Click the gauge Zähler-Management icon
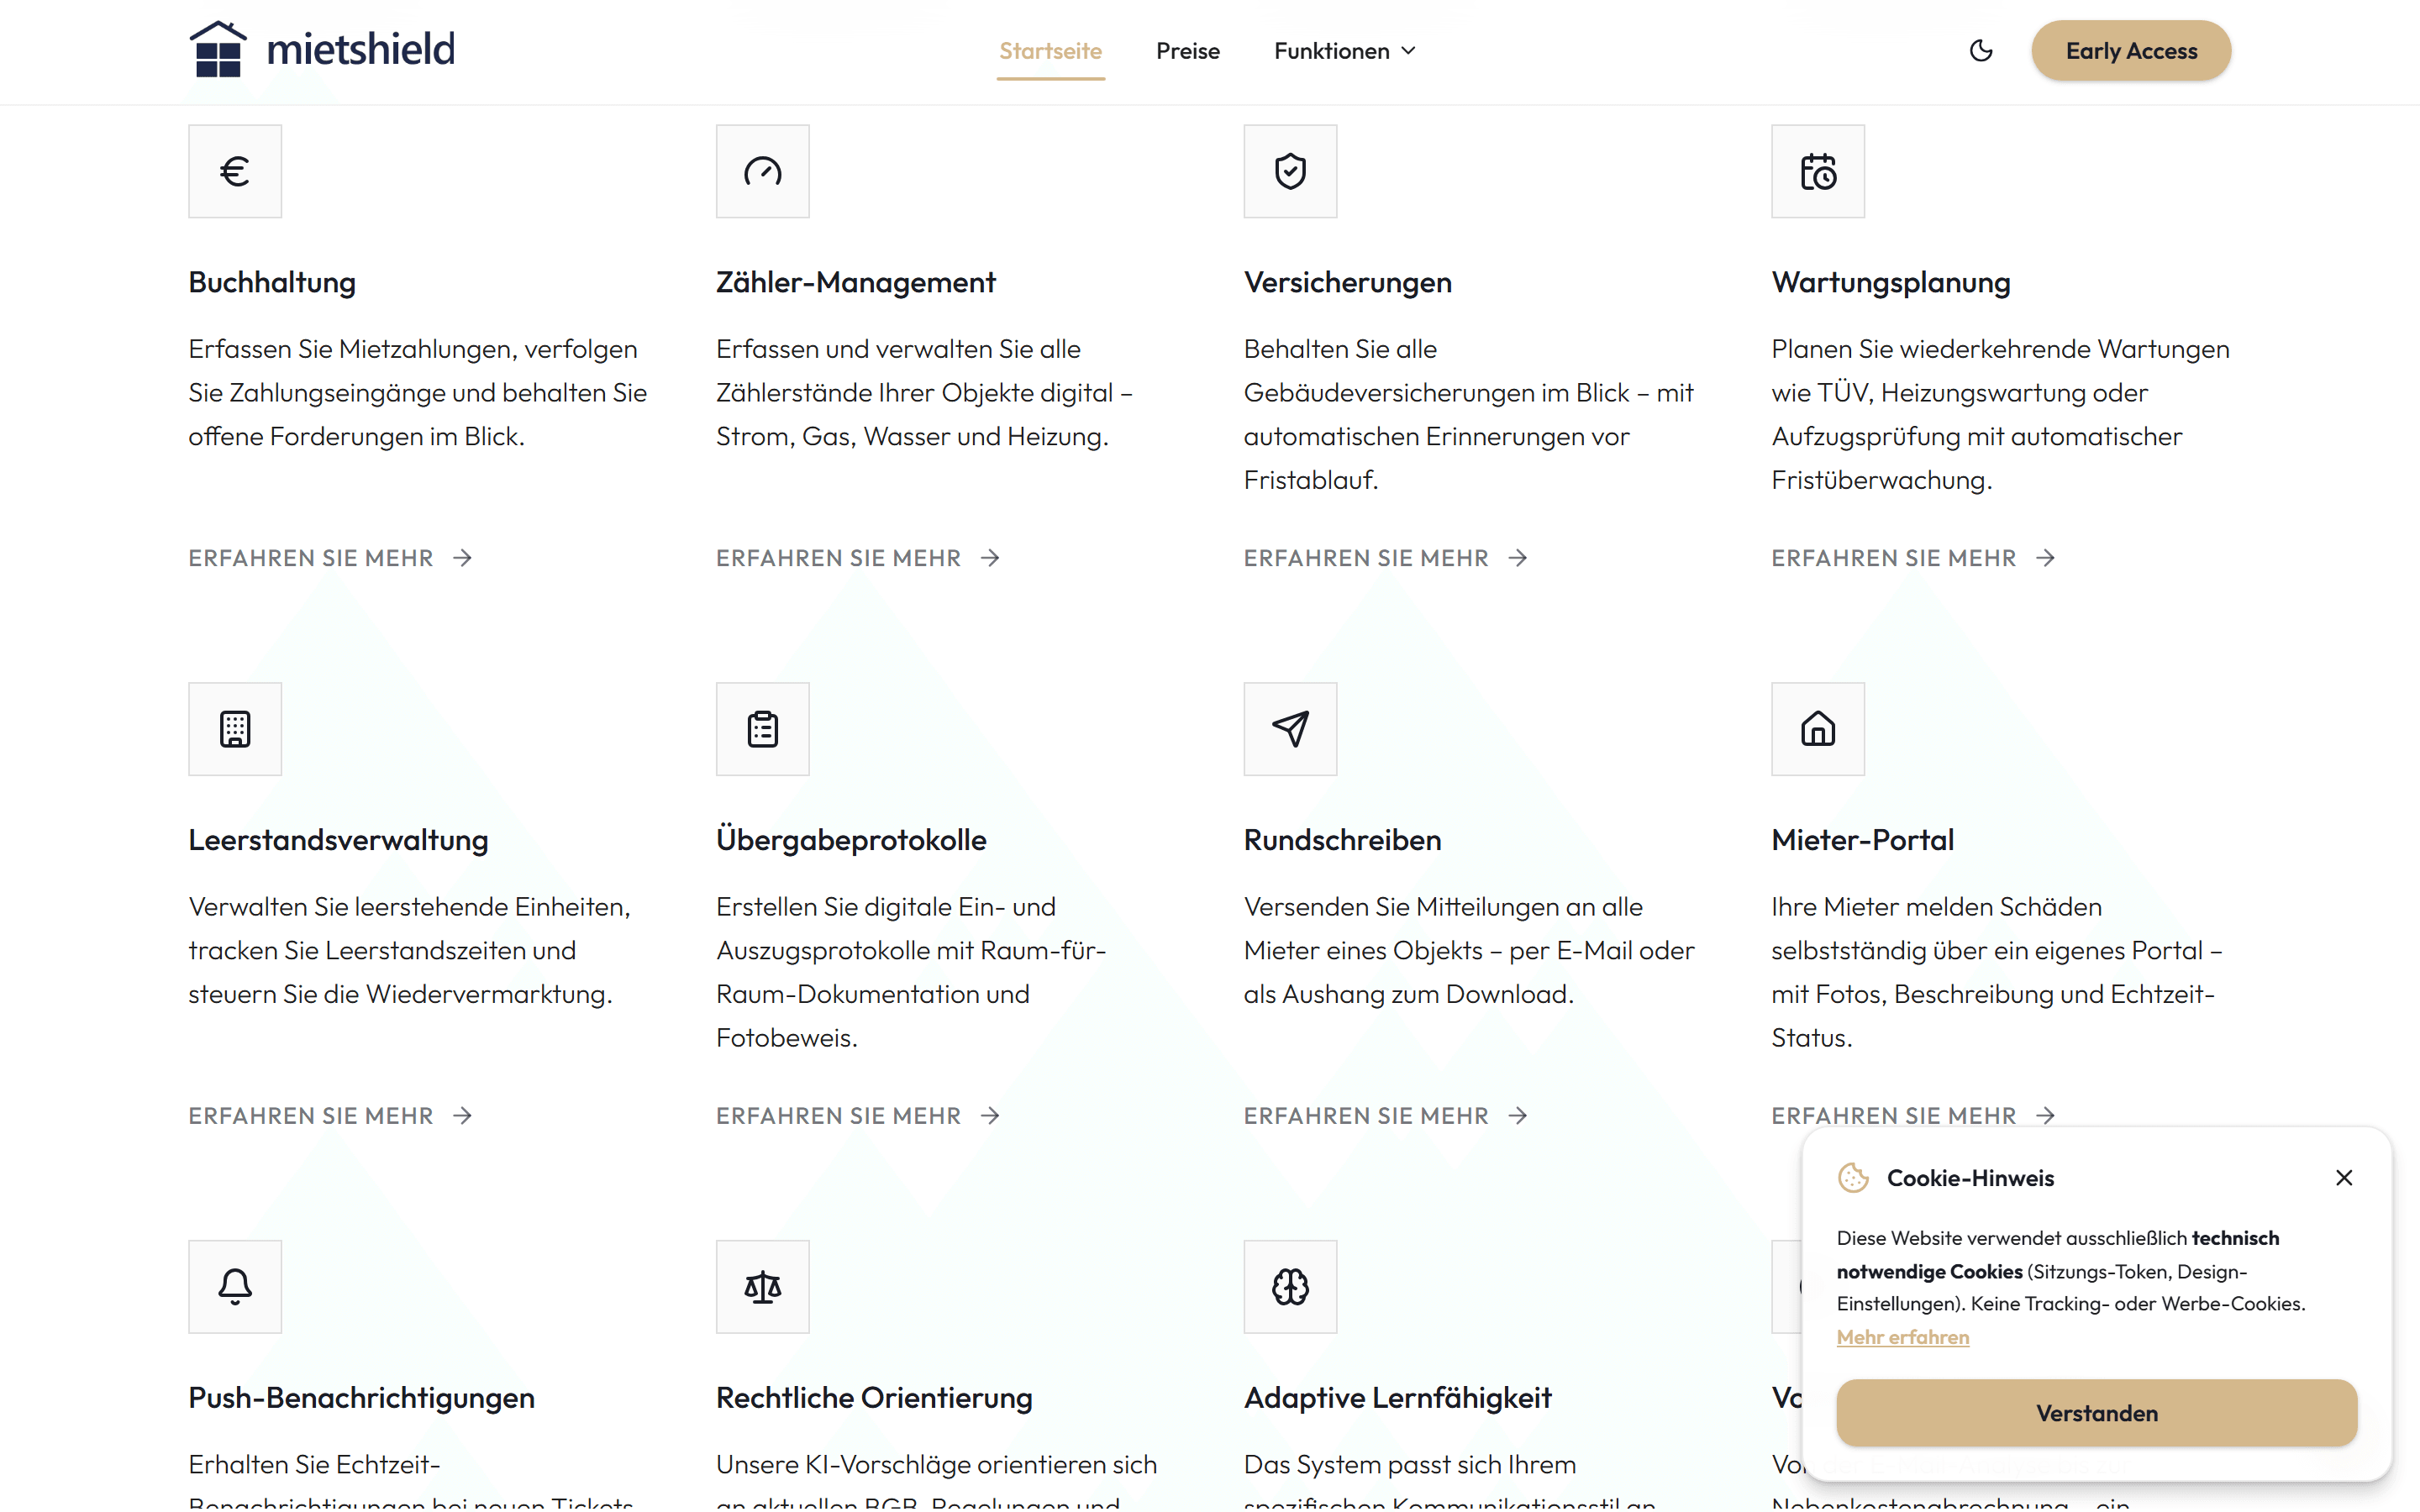Viewport: 2420px width, 1512px height. (762, 171)
